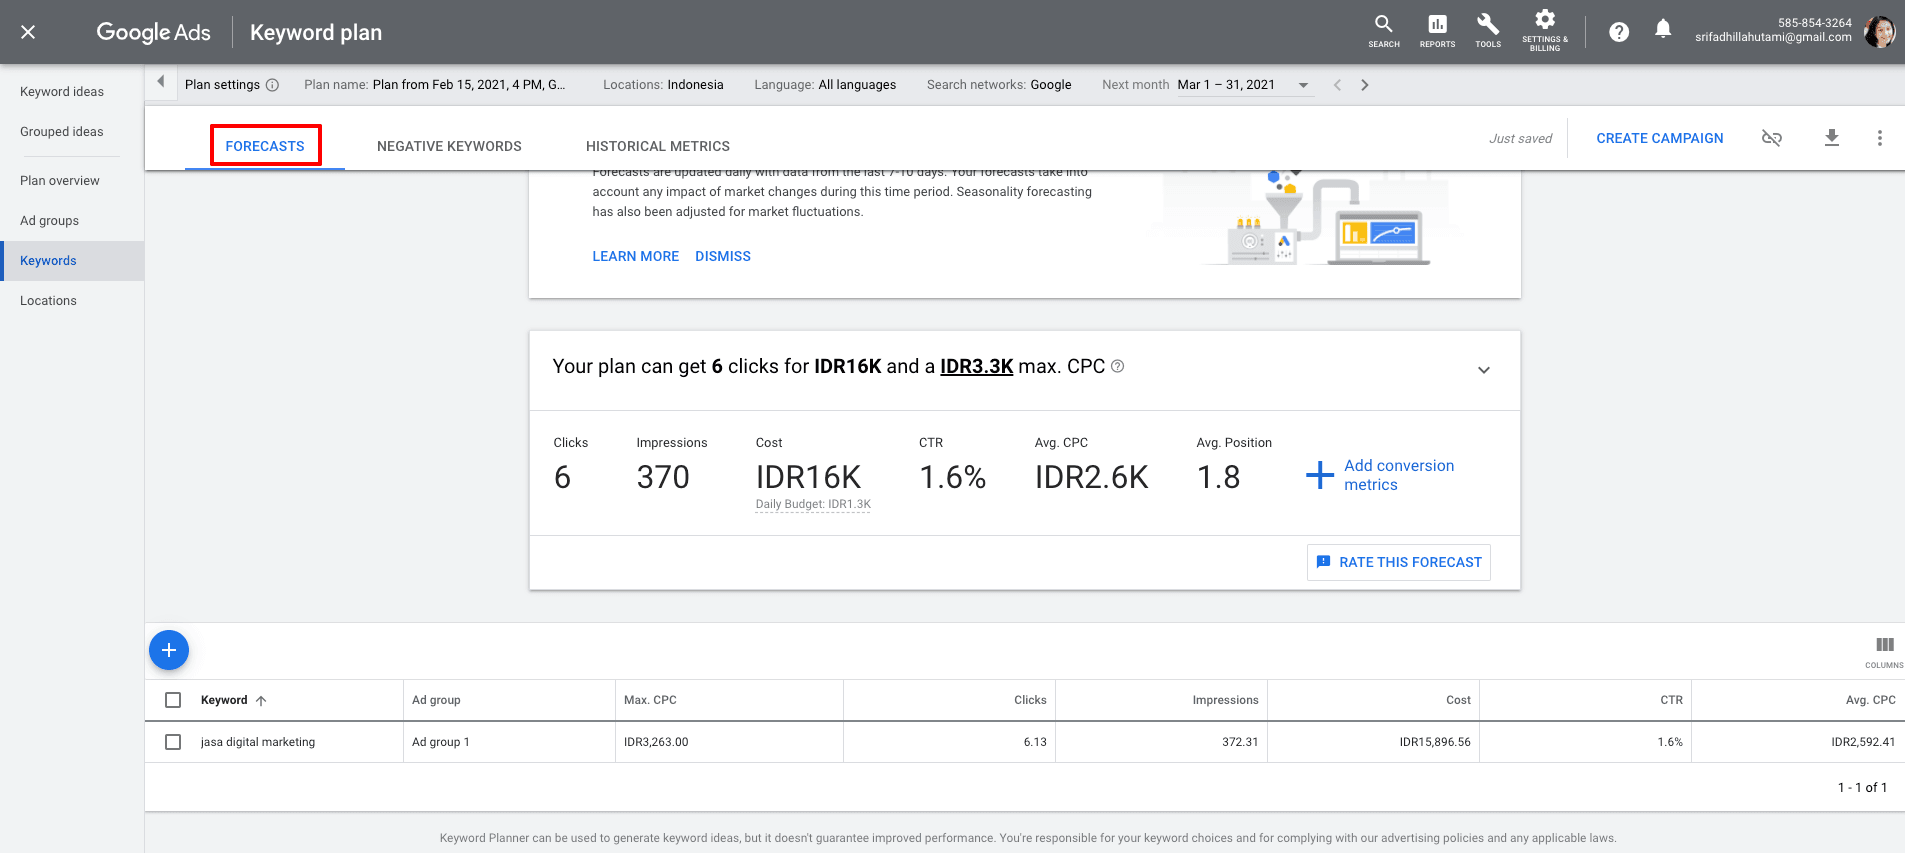Open Plan overview in the sidebar
The image size is (1905, 853).
coord(60,181)
